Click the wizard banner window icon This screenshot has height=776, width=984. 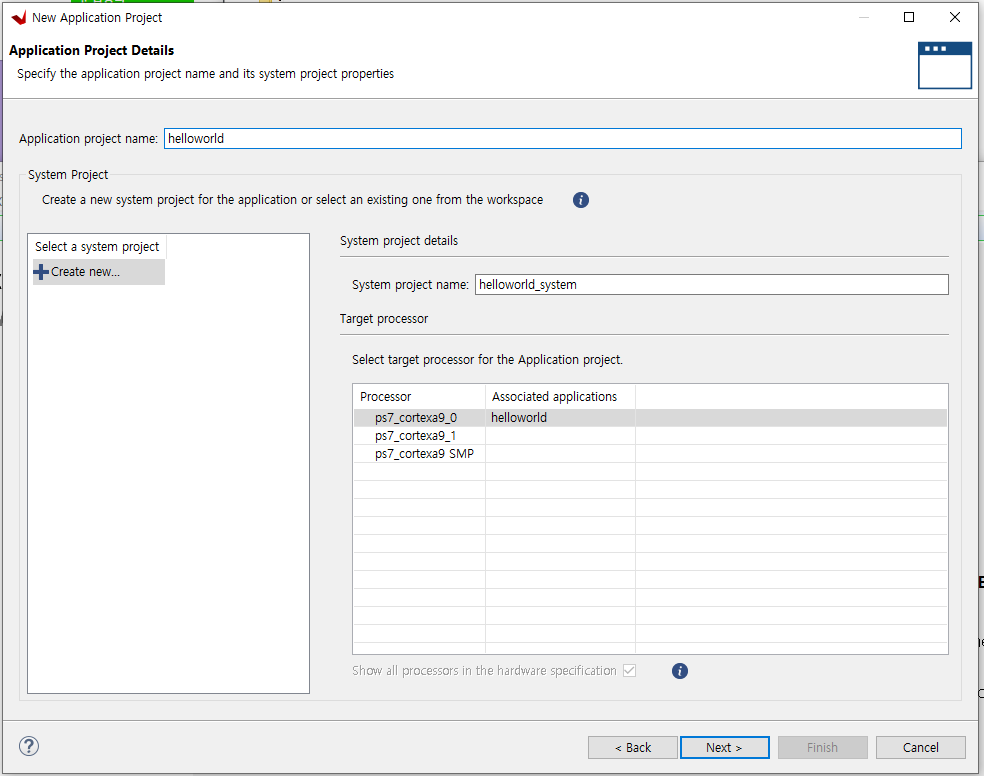944,65
